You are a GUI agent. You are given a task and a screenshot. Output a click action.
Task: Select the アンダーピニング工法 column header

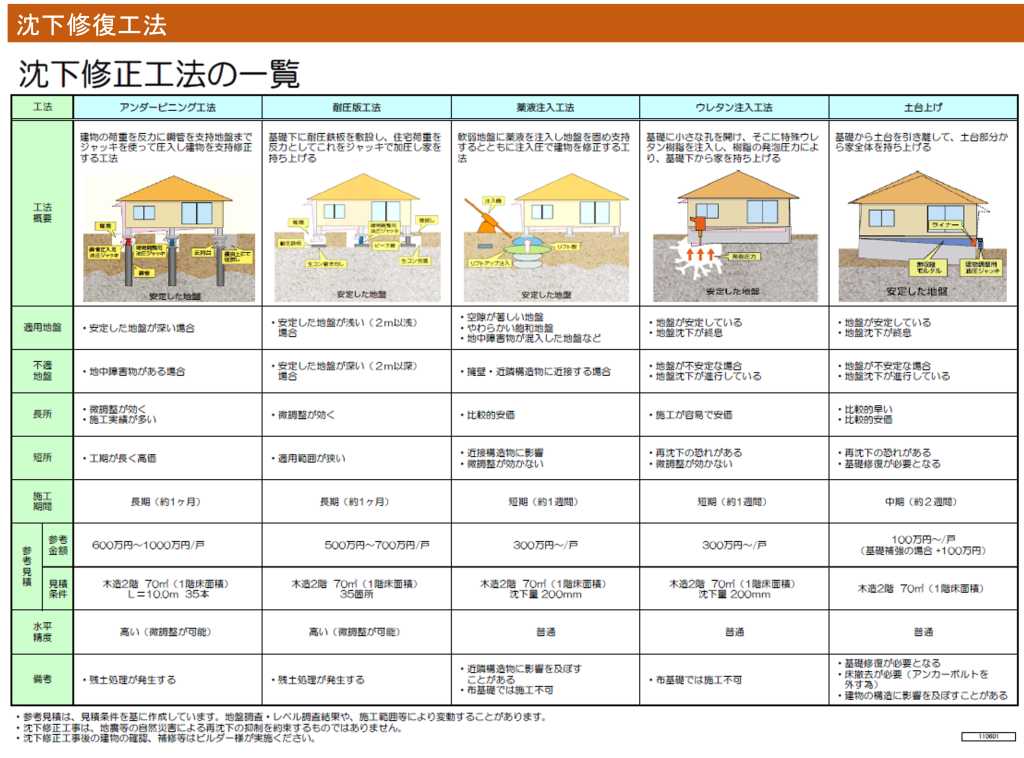(x=168, y=107)
